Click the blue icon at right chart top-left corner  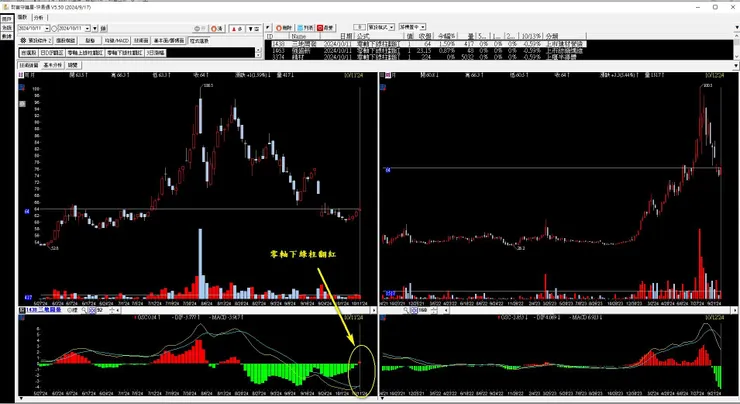click(383, 87)
